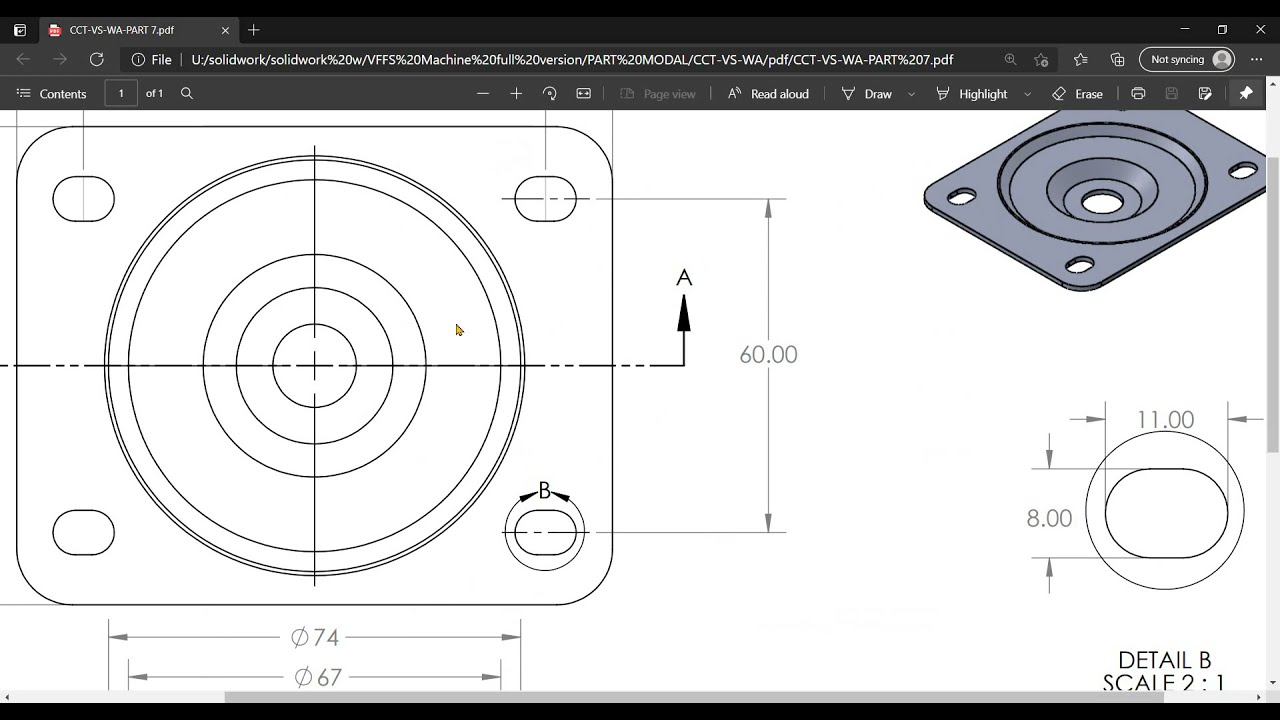Image resolution: width=1280 pixels, height=720 pixels.
Task: Select the Erase tool
Action: 1077,94
